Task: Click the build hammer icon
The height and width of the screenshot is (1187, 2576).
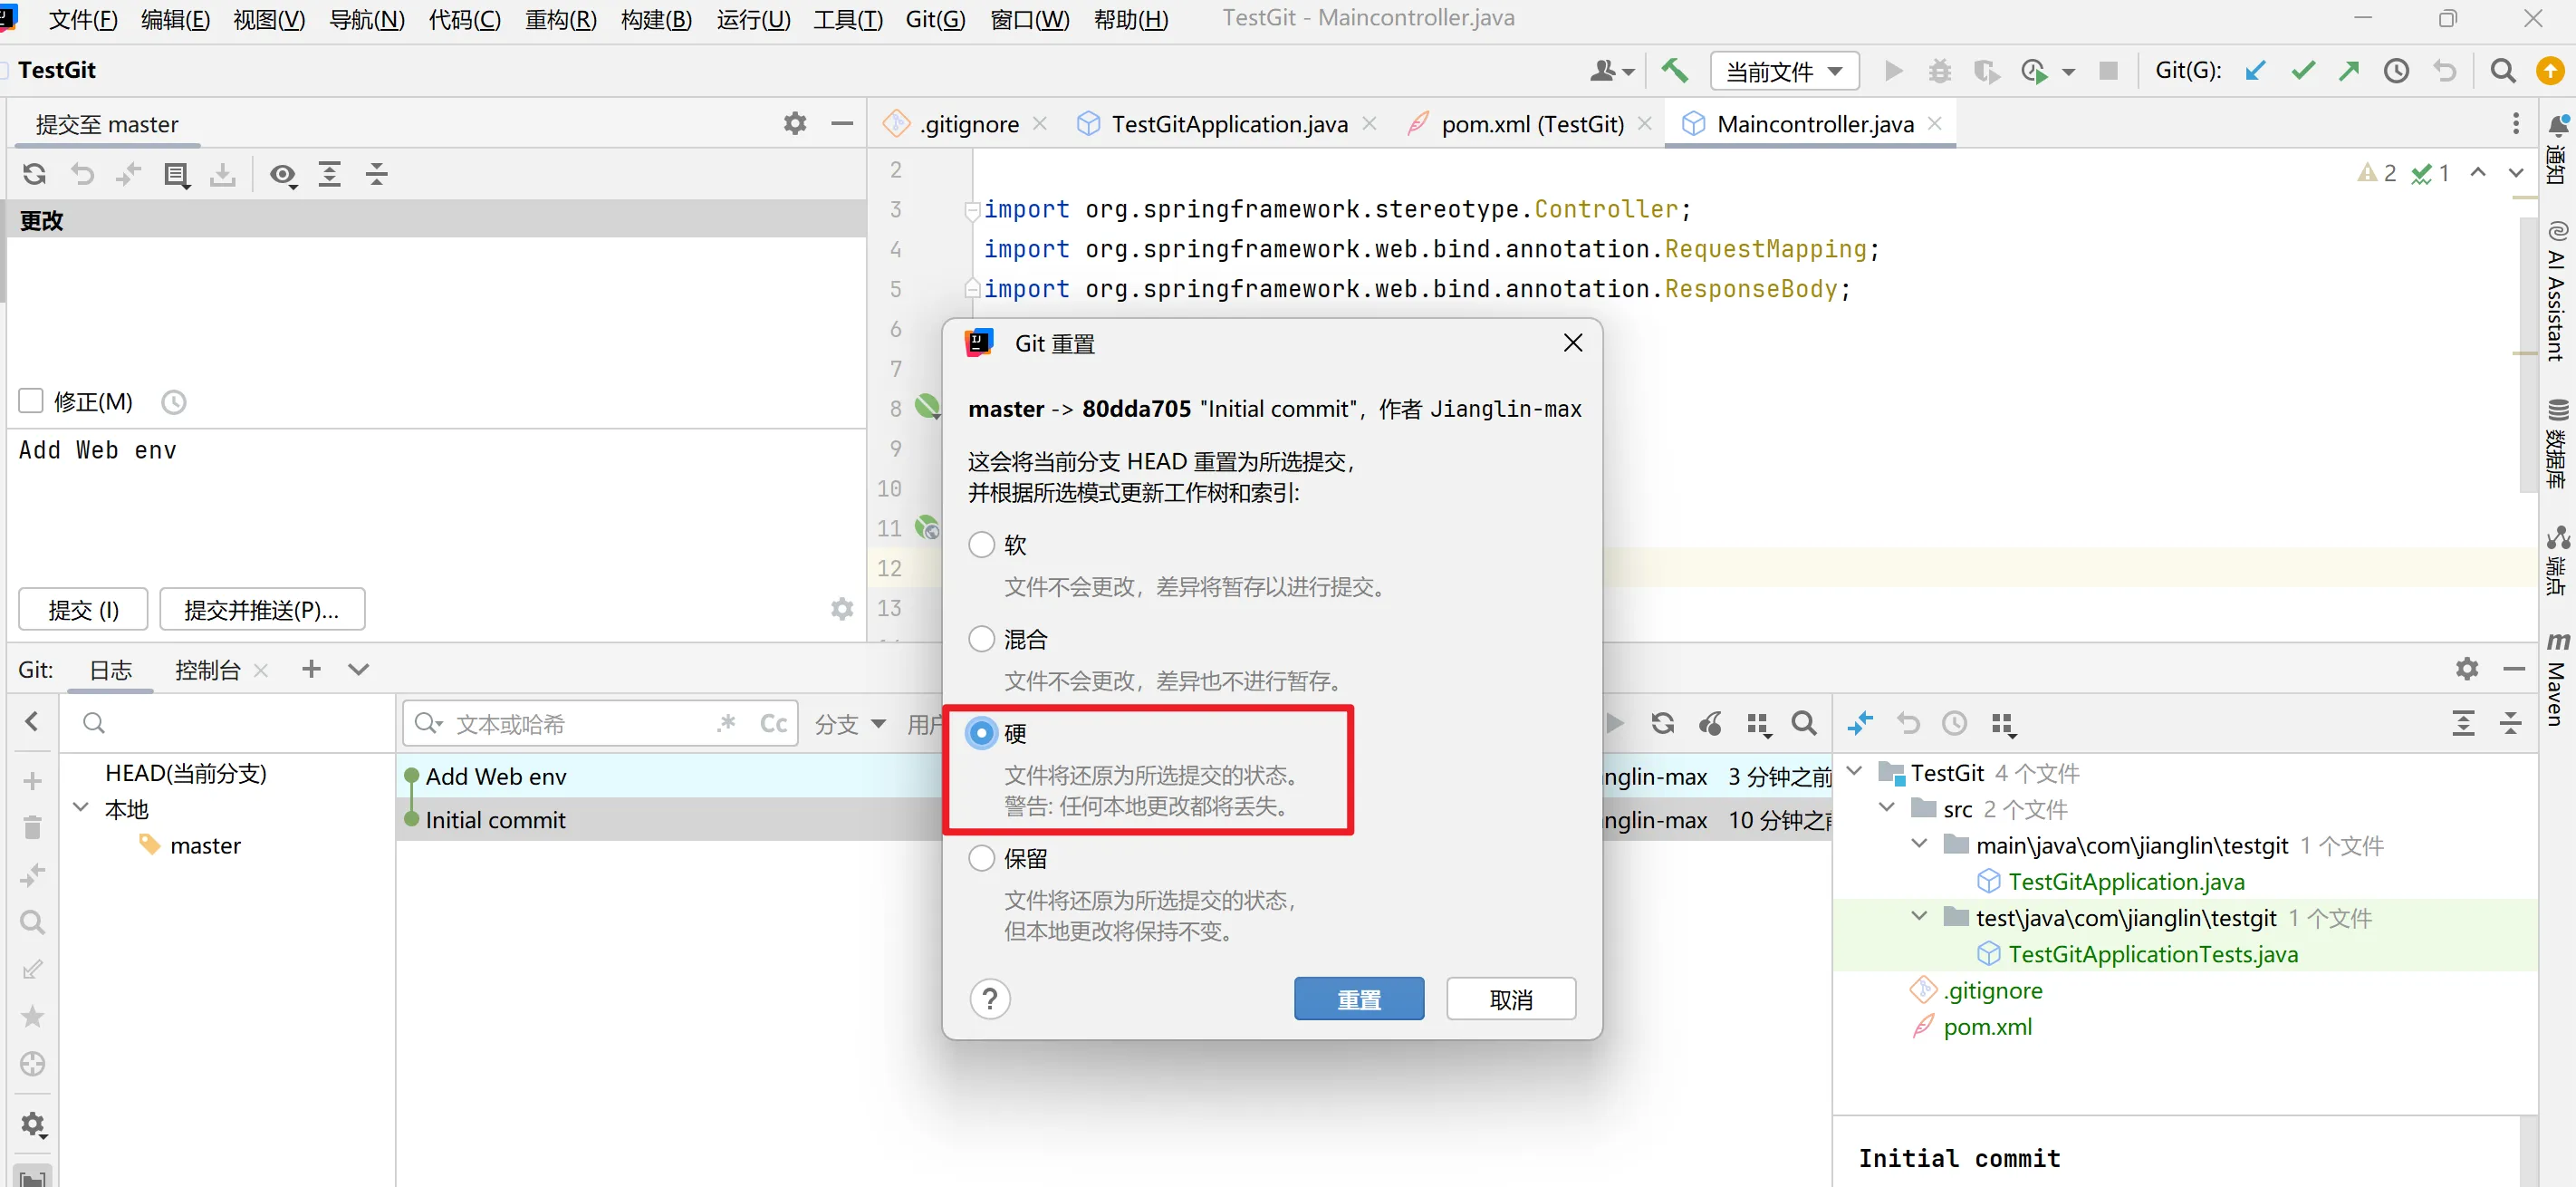Action: point(1674,71)
